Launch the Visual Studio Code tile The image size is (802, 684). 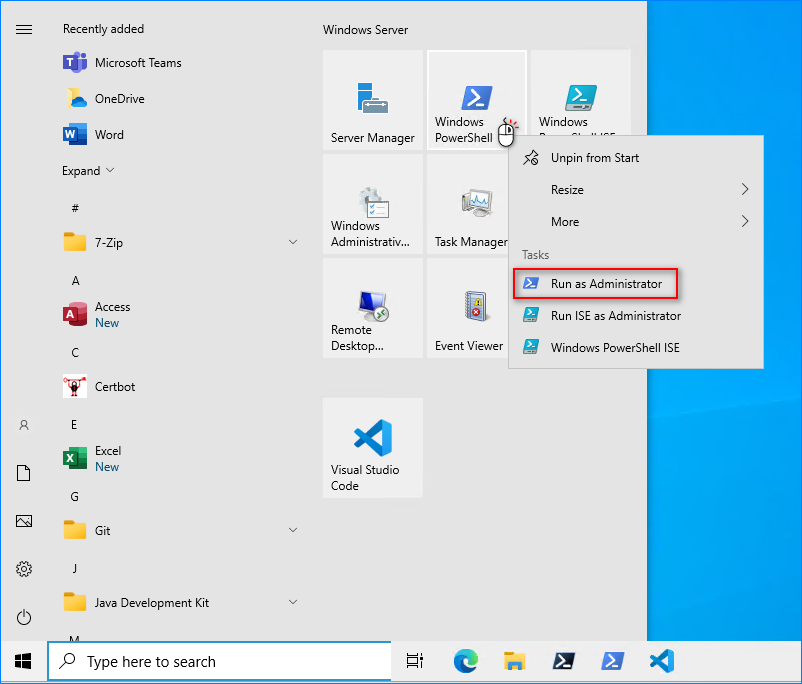coord(373,448)
